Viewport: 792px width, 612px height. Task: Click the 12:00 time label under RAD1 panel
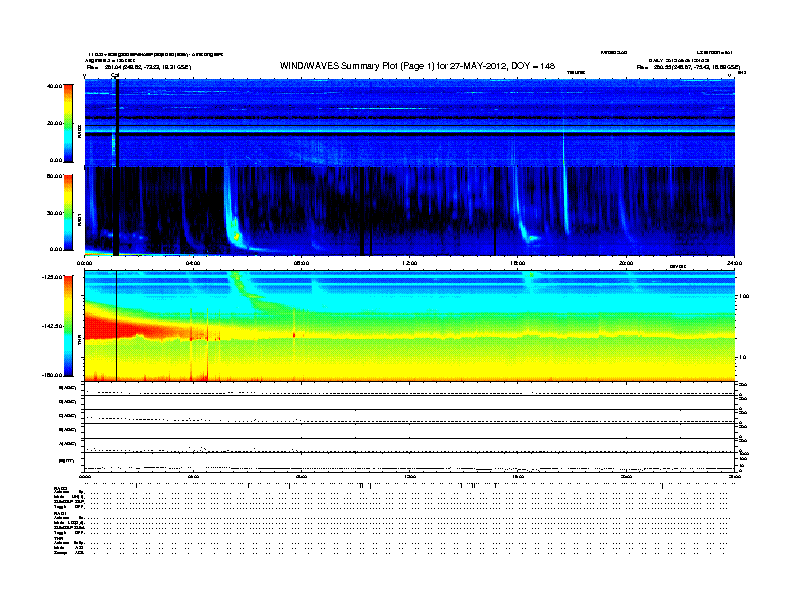[x=410, y=263]
